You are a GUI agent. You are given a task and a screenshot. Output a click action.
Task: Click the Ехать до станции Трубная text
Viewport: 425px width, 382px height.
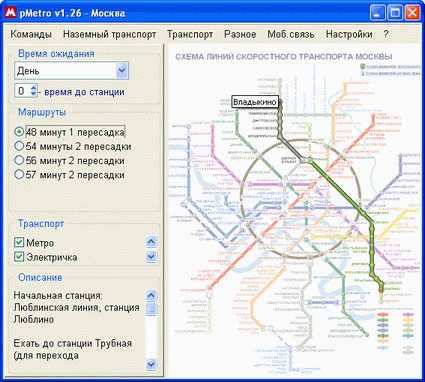pos(72,343)
